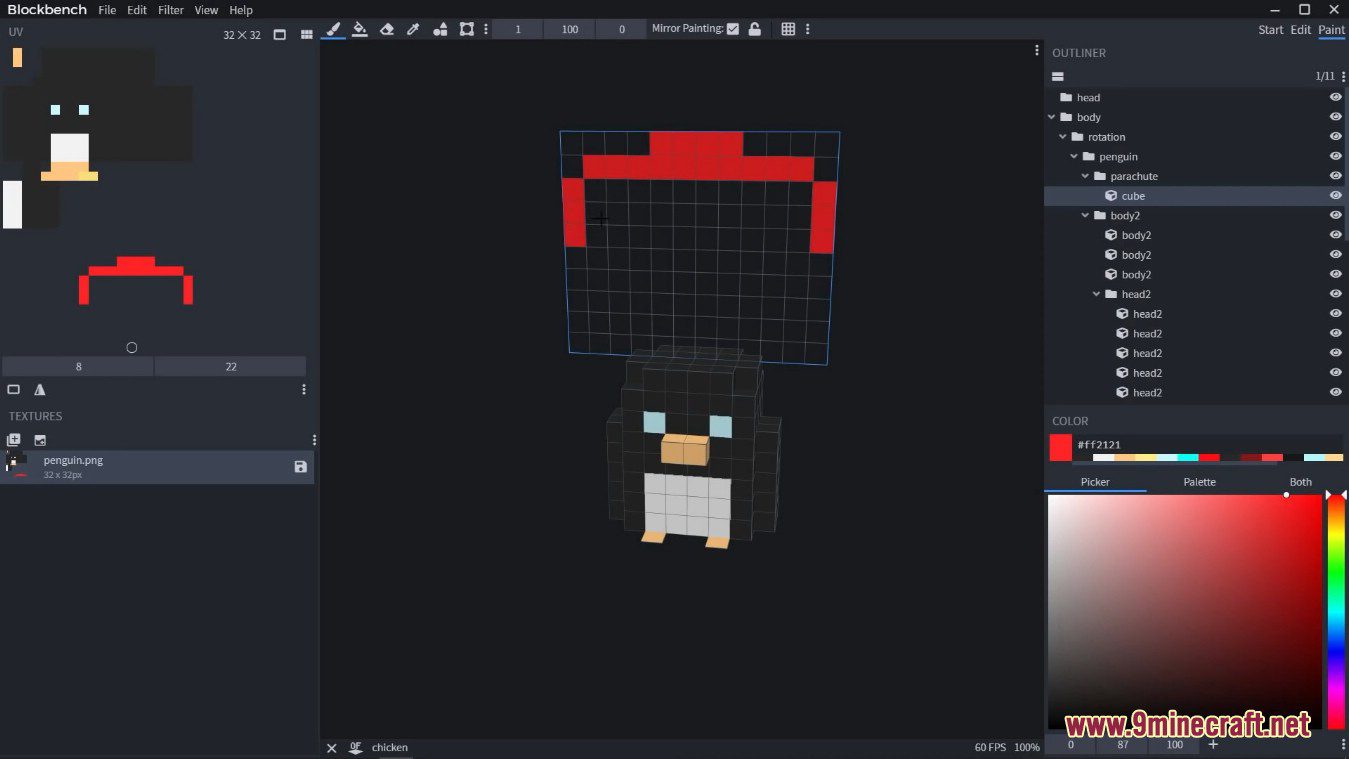Select the Draw Shape tool
Screen dimensions: 1349x759
tap(440, 29)
